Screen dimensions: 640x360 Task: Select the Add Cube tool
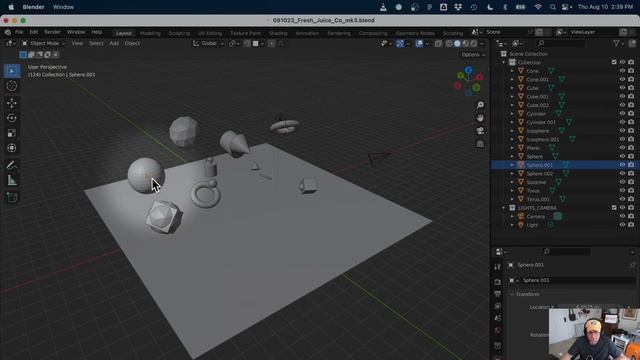pos(12,198)
